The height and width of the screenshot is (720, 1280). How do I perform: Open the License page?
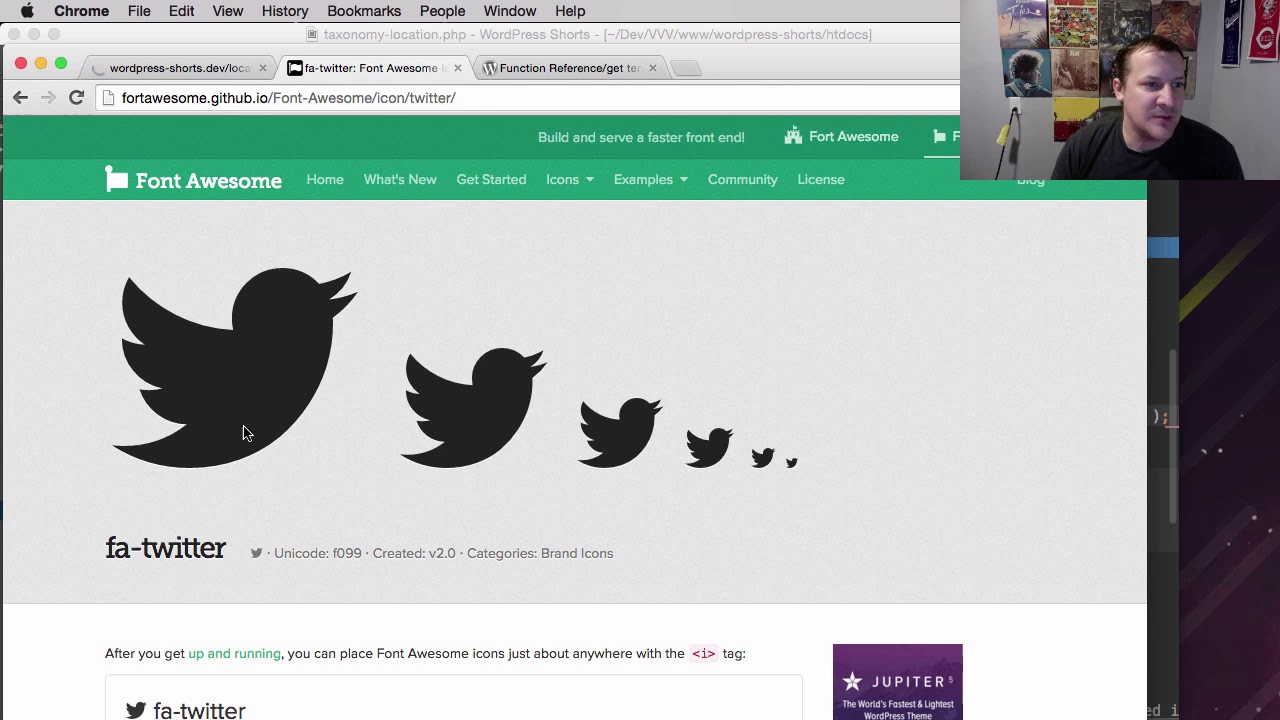pyautogui.click(x=821, y=180)
